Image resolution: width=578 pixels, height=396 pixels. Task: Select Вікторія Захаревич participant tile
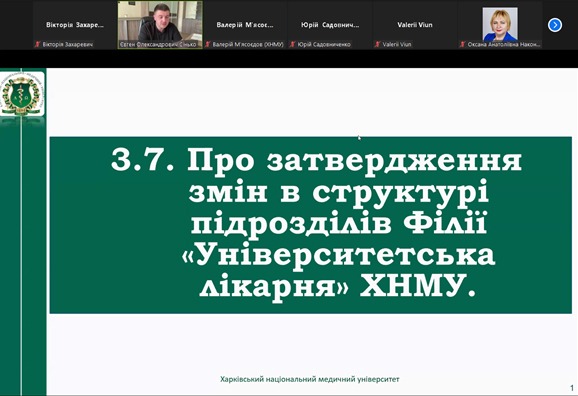click(x=75, y=25)
